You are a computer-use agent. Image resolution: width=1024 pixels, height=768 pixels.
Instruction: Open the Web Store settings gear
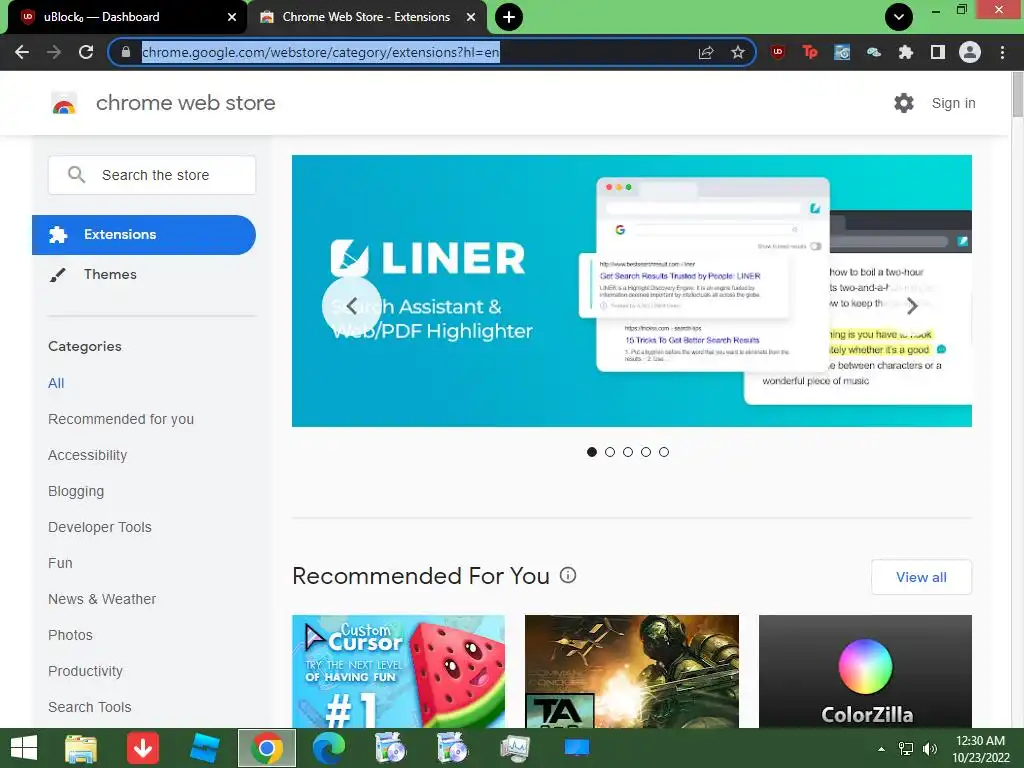[x=904, y=103]
